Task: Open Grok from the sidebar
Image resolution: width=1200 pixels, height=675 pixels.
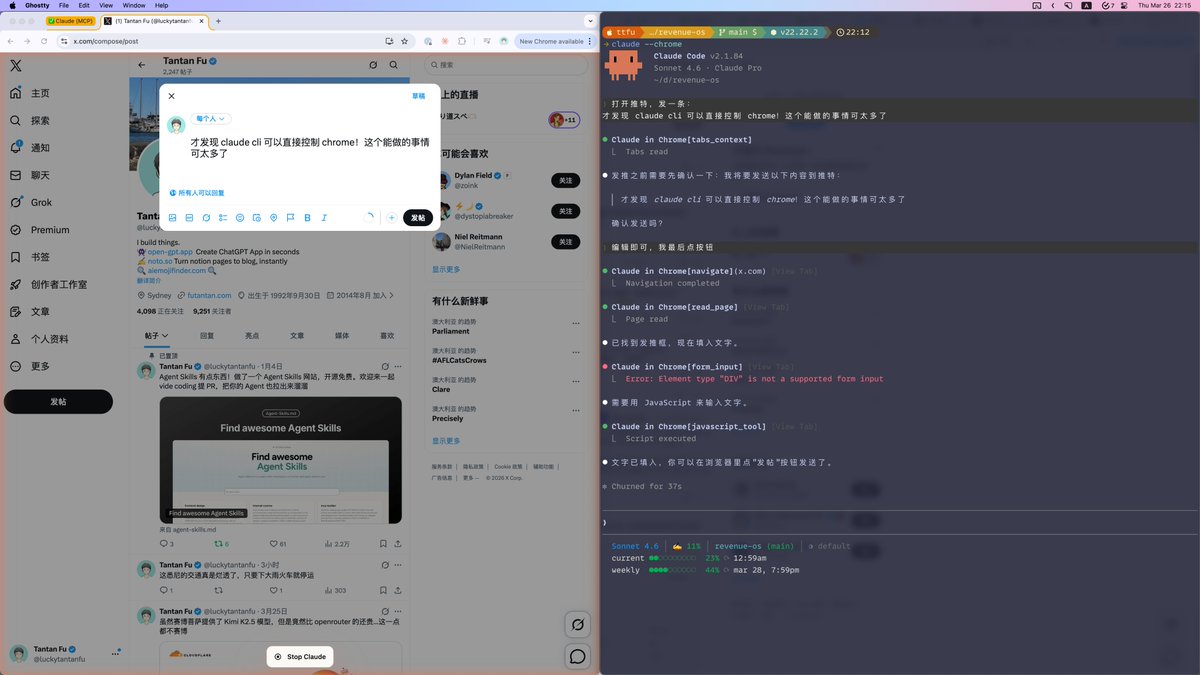Action: point(30,202)
